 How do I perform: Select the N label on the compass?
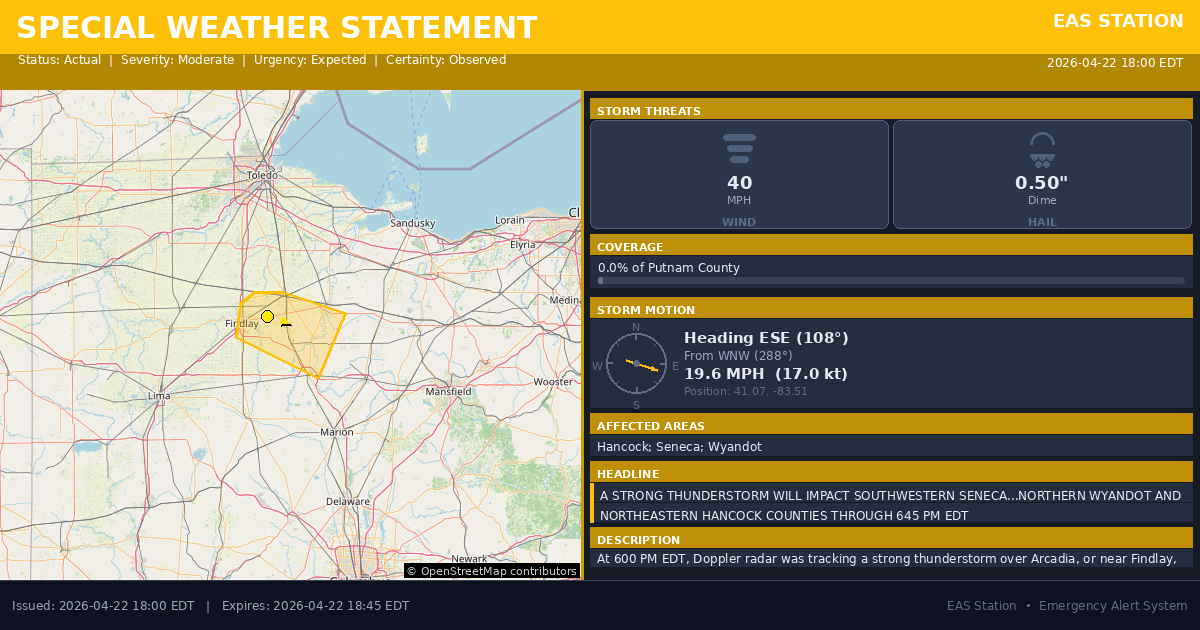coord(636,327)
